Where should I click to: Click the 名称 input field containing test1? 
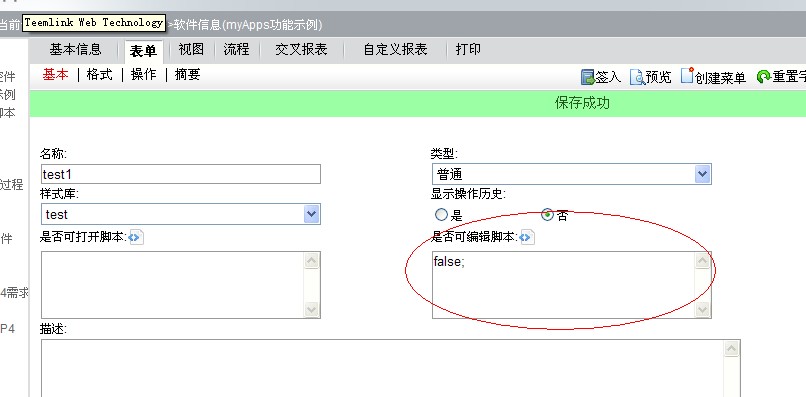pyautogui.click(x=180, y=174)
